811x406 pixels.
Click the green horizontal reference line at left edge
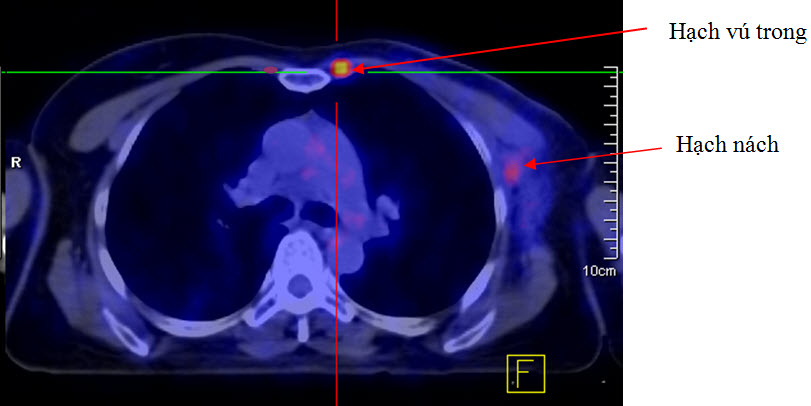pyautogui.click(x=20, y=72)
